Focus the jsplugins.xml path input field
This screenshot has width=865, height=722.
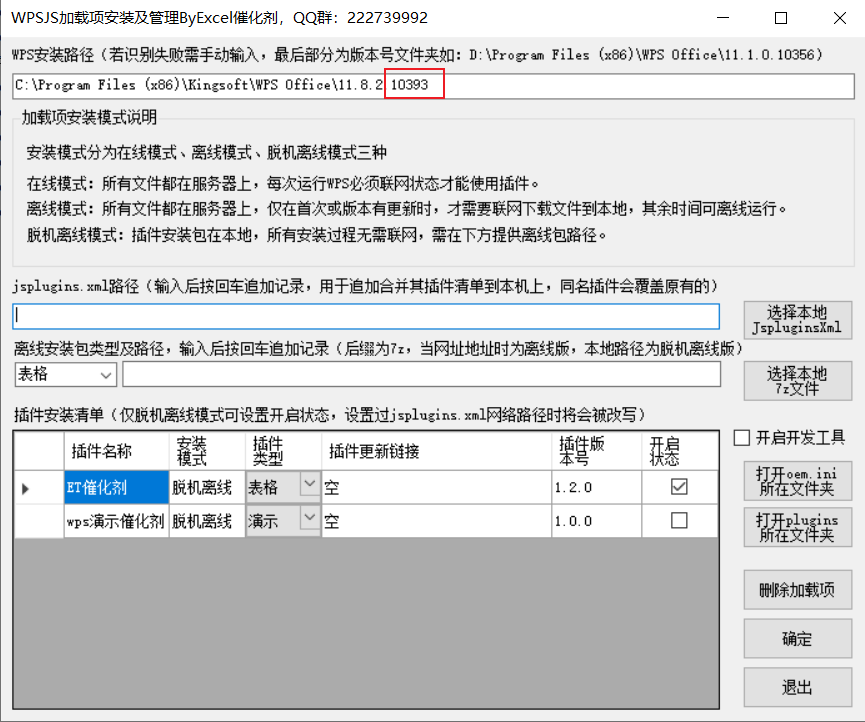(x=366, y=316)
